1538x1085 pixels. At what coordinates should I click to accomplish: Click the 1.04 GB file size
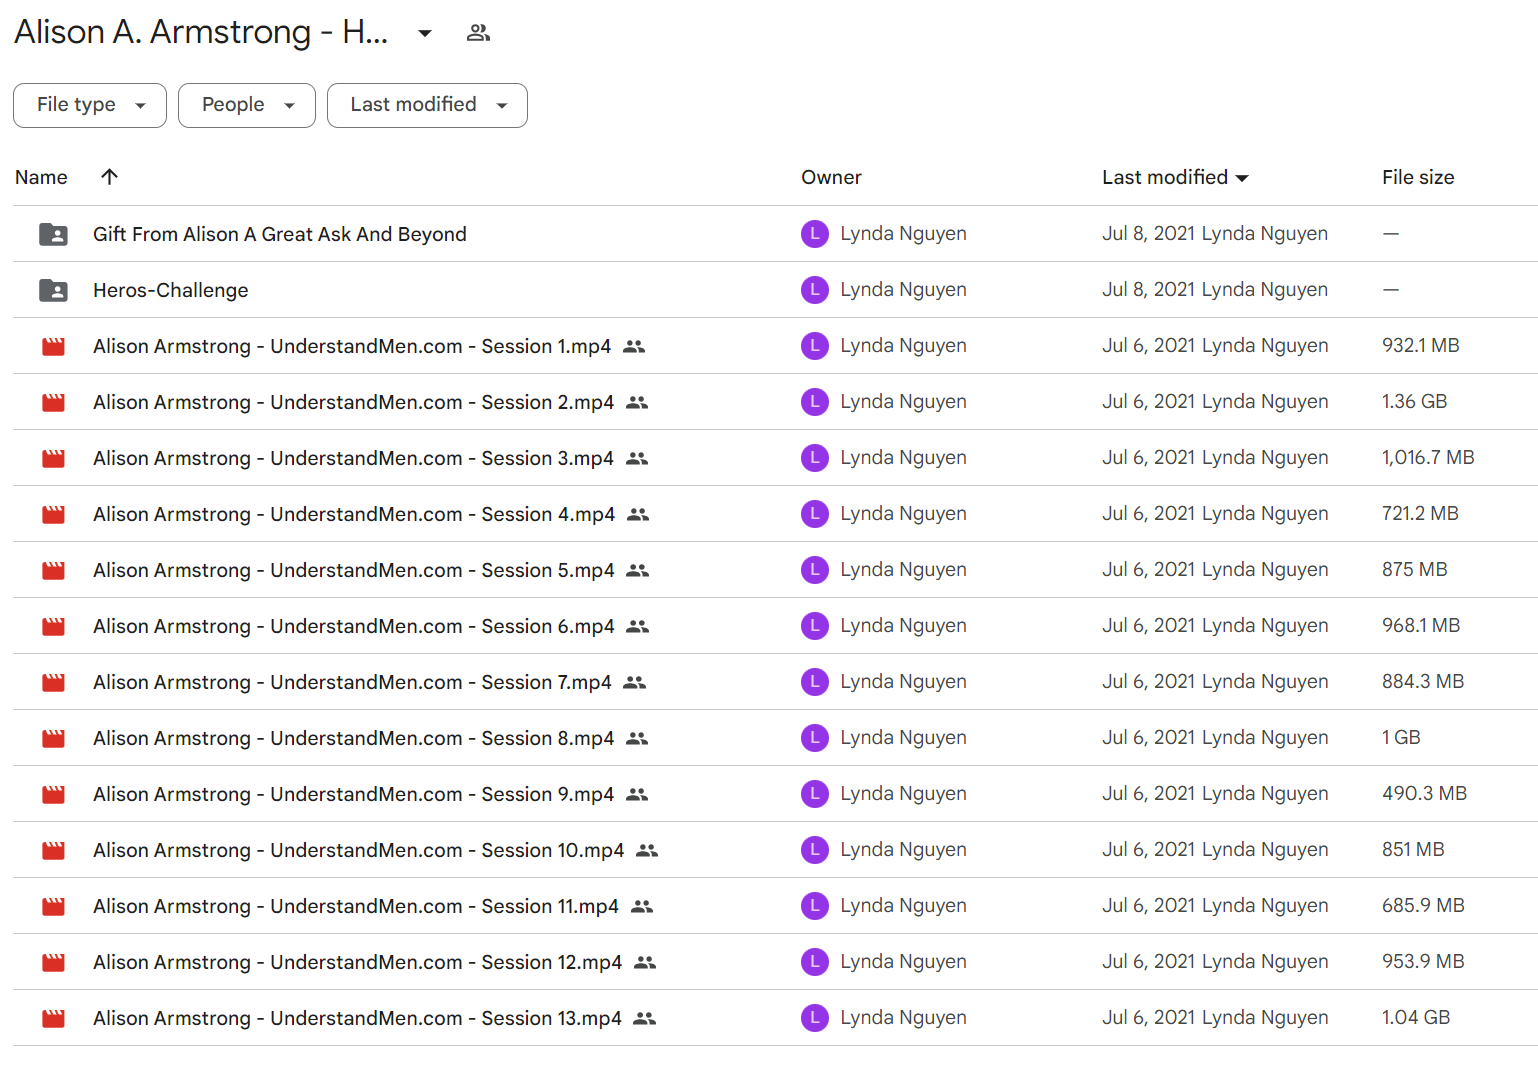tap(1416, 1018)
